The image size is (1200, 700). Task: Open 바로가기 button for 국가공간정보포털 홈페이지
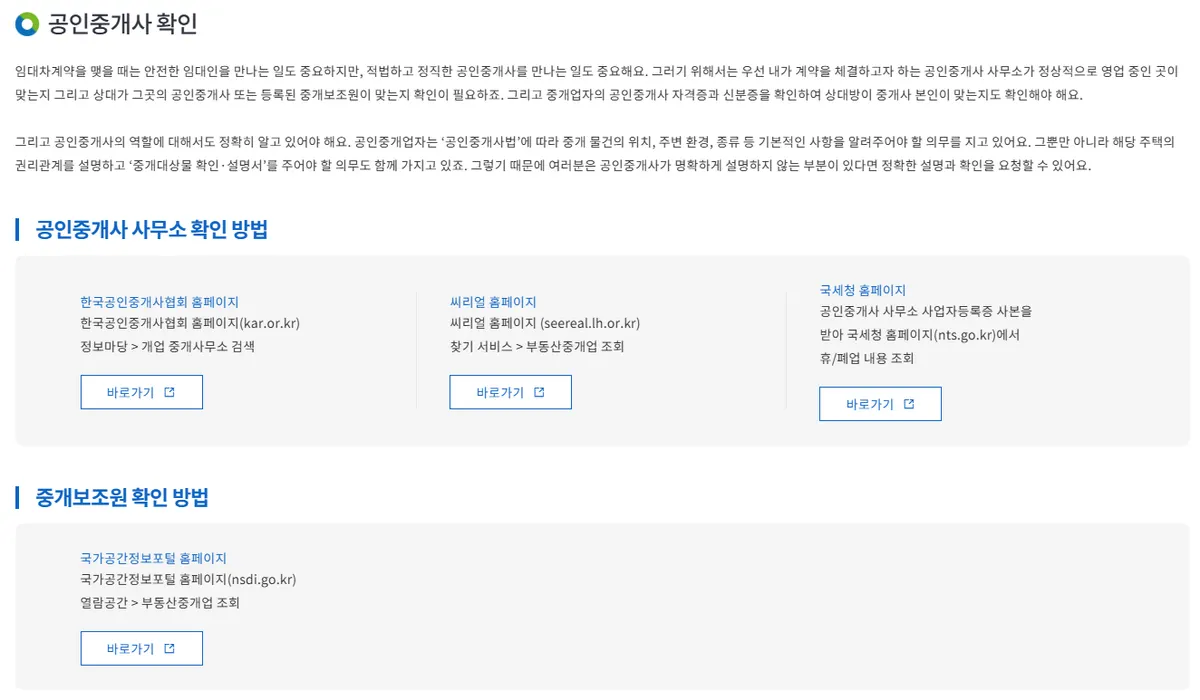141,648
